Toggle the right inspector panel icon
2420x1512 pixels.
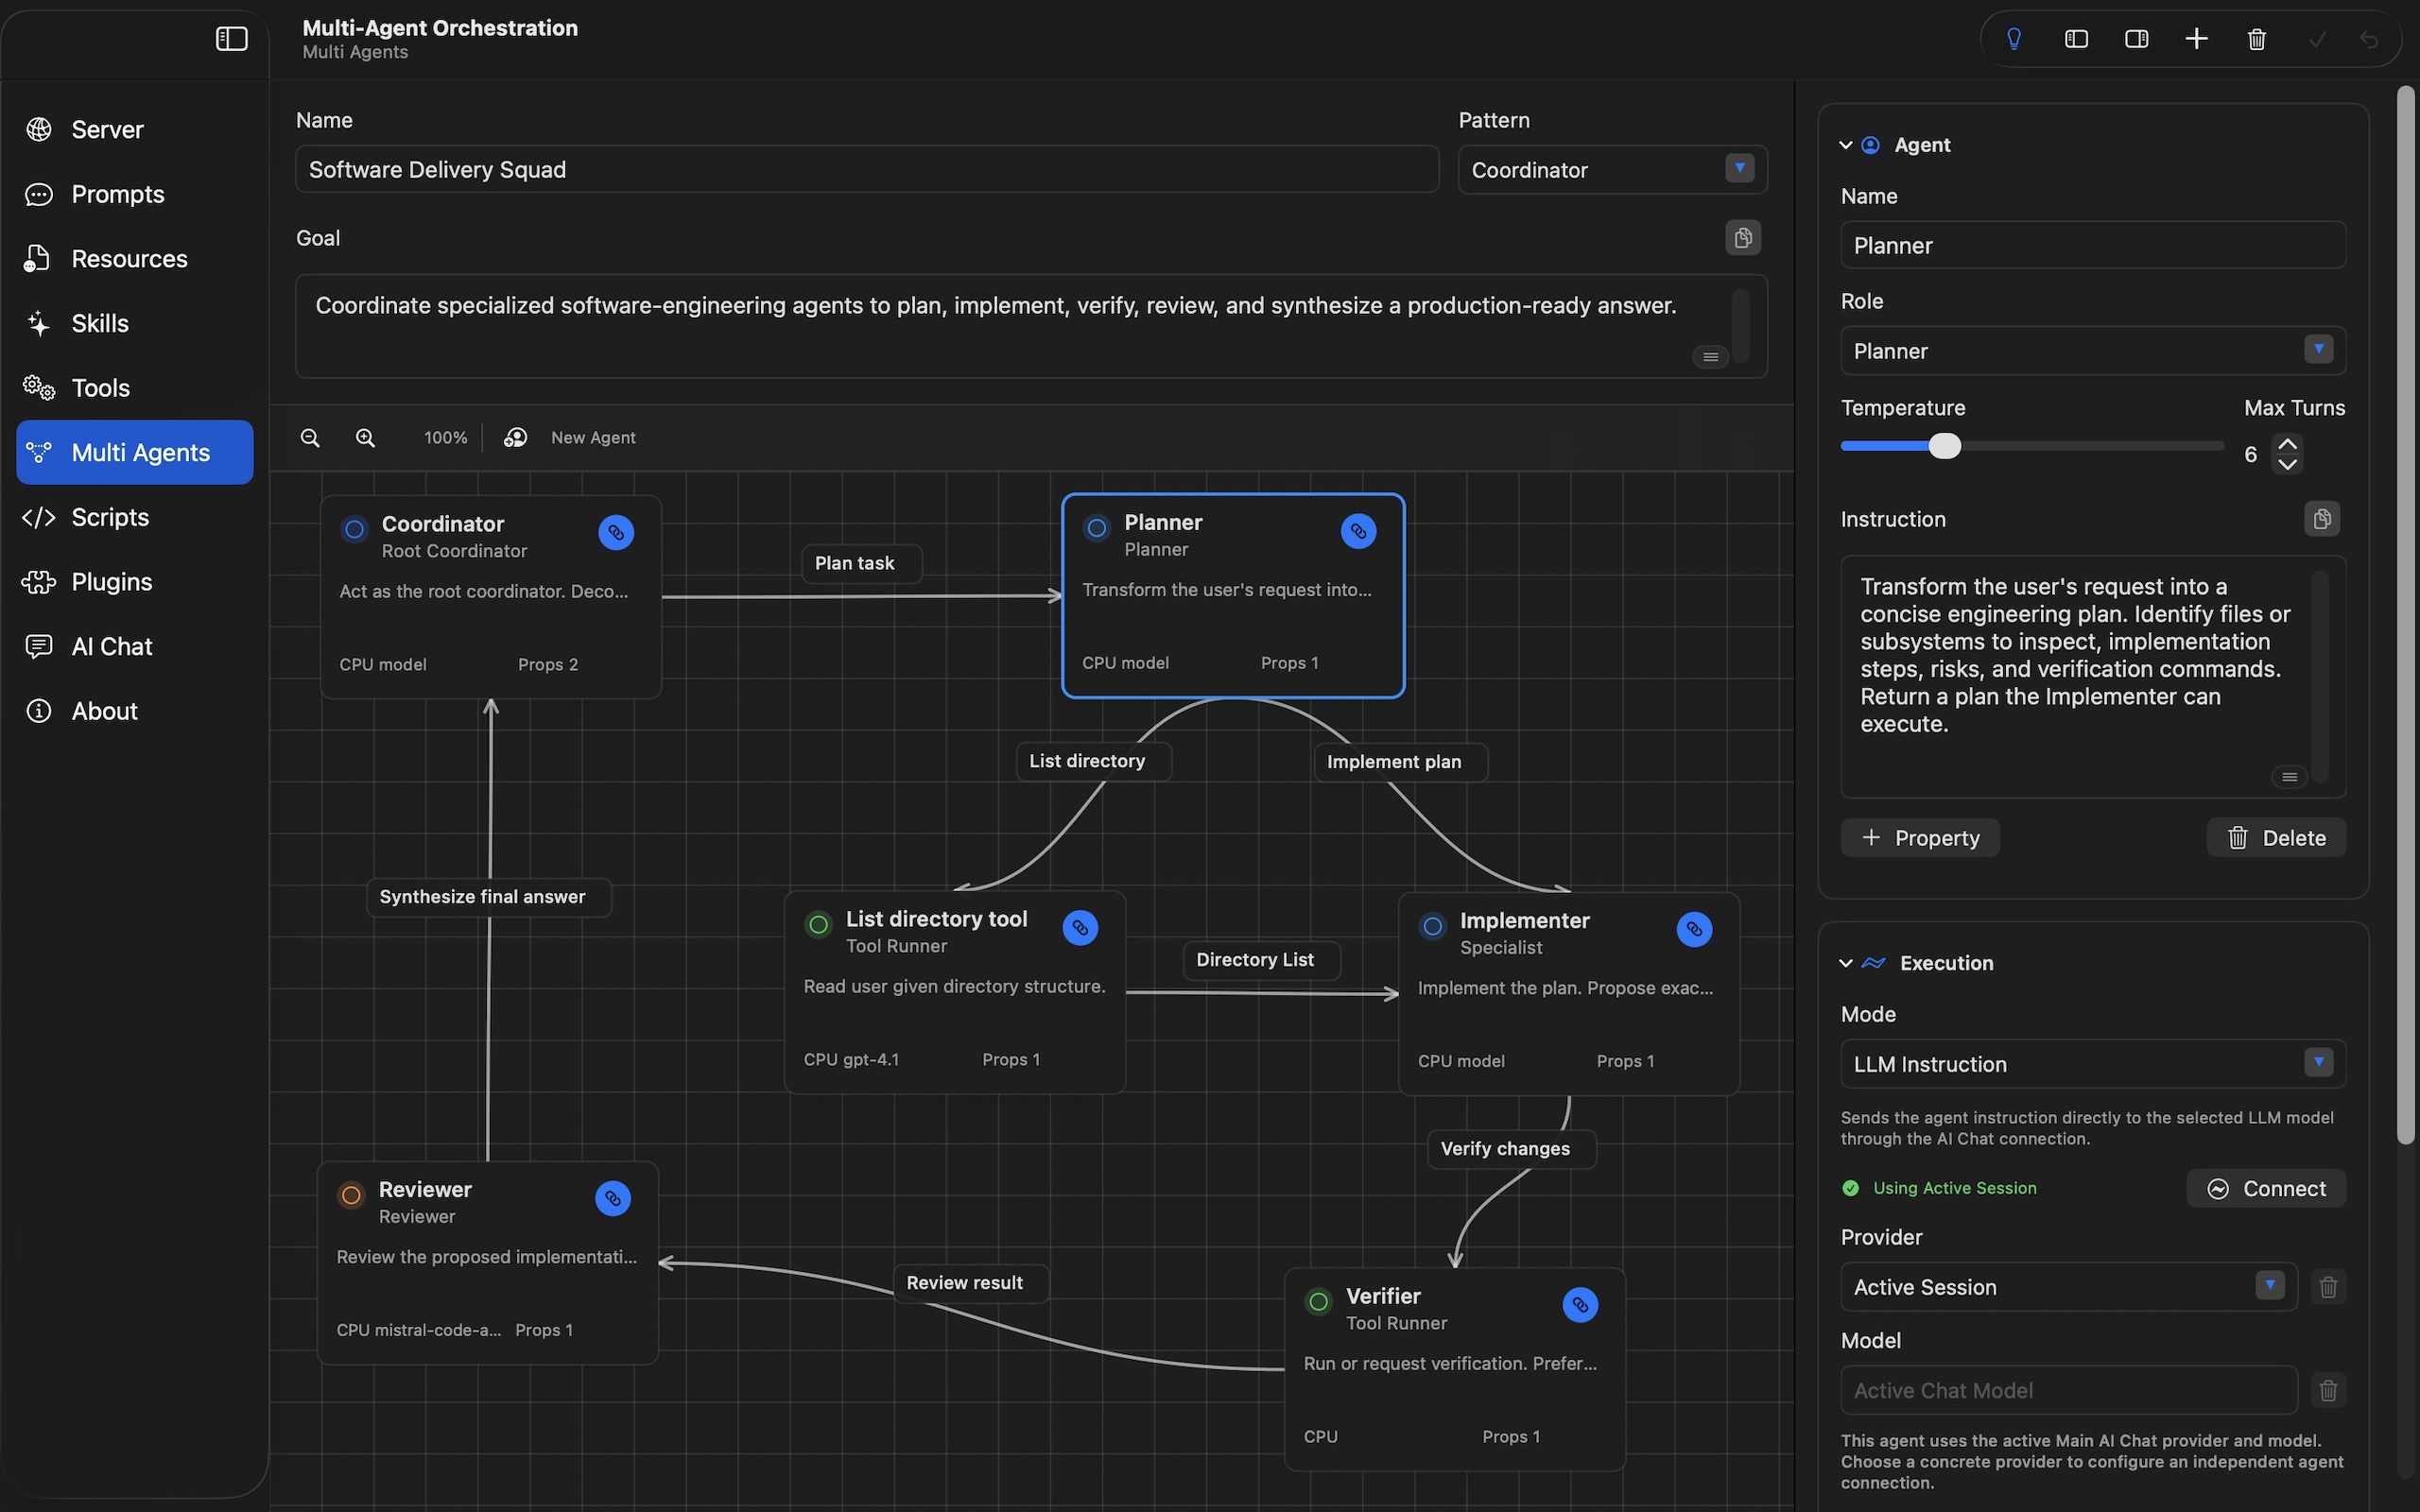point(2136,39)
